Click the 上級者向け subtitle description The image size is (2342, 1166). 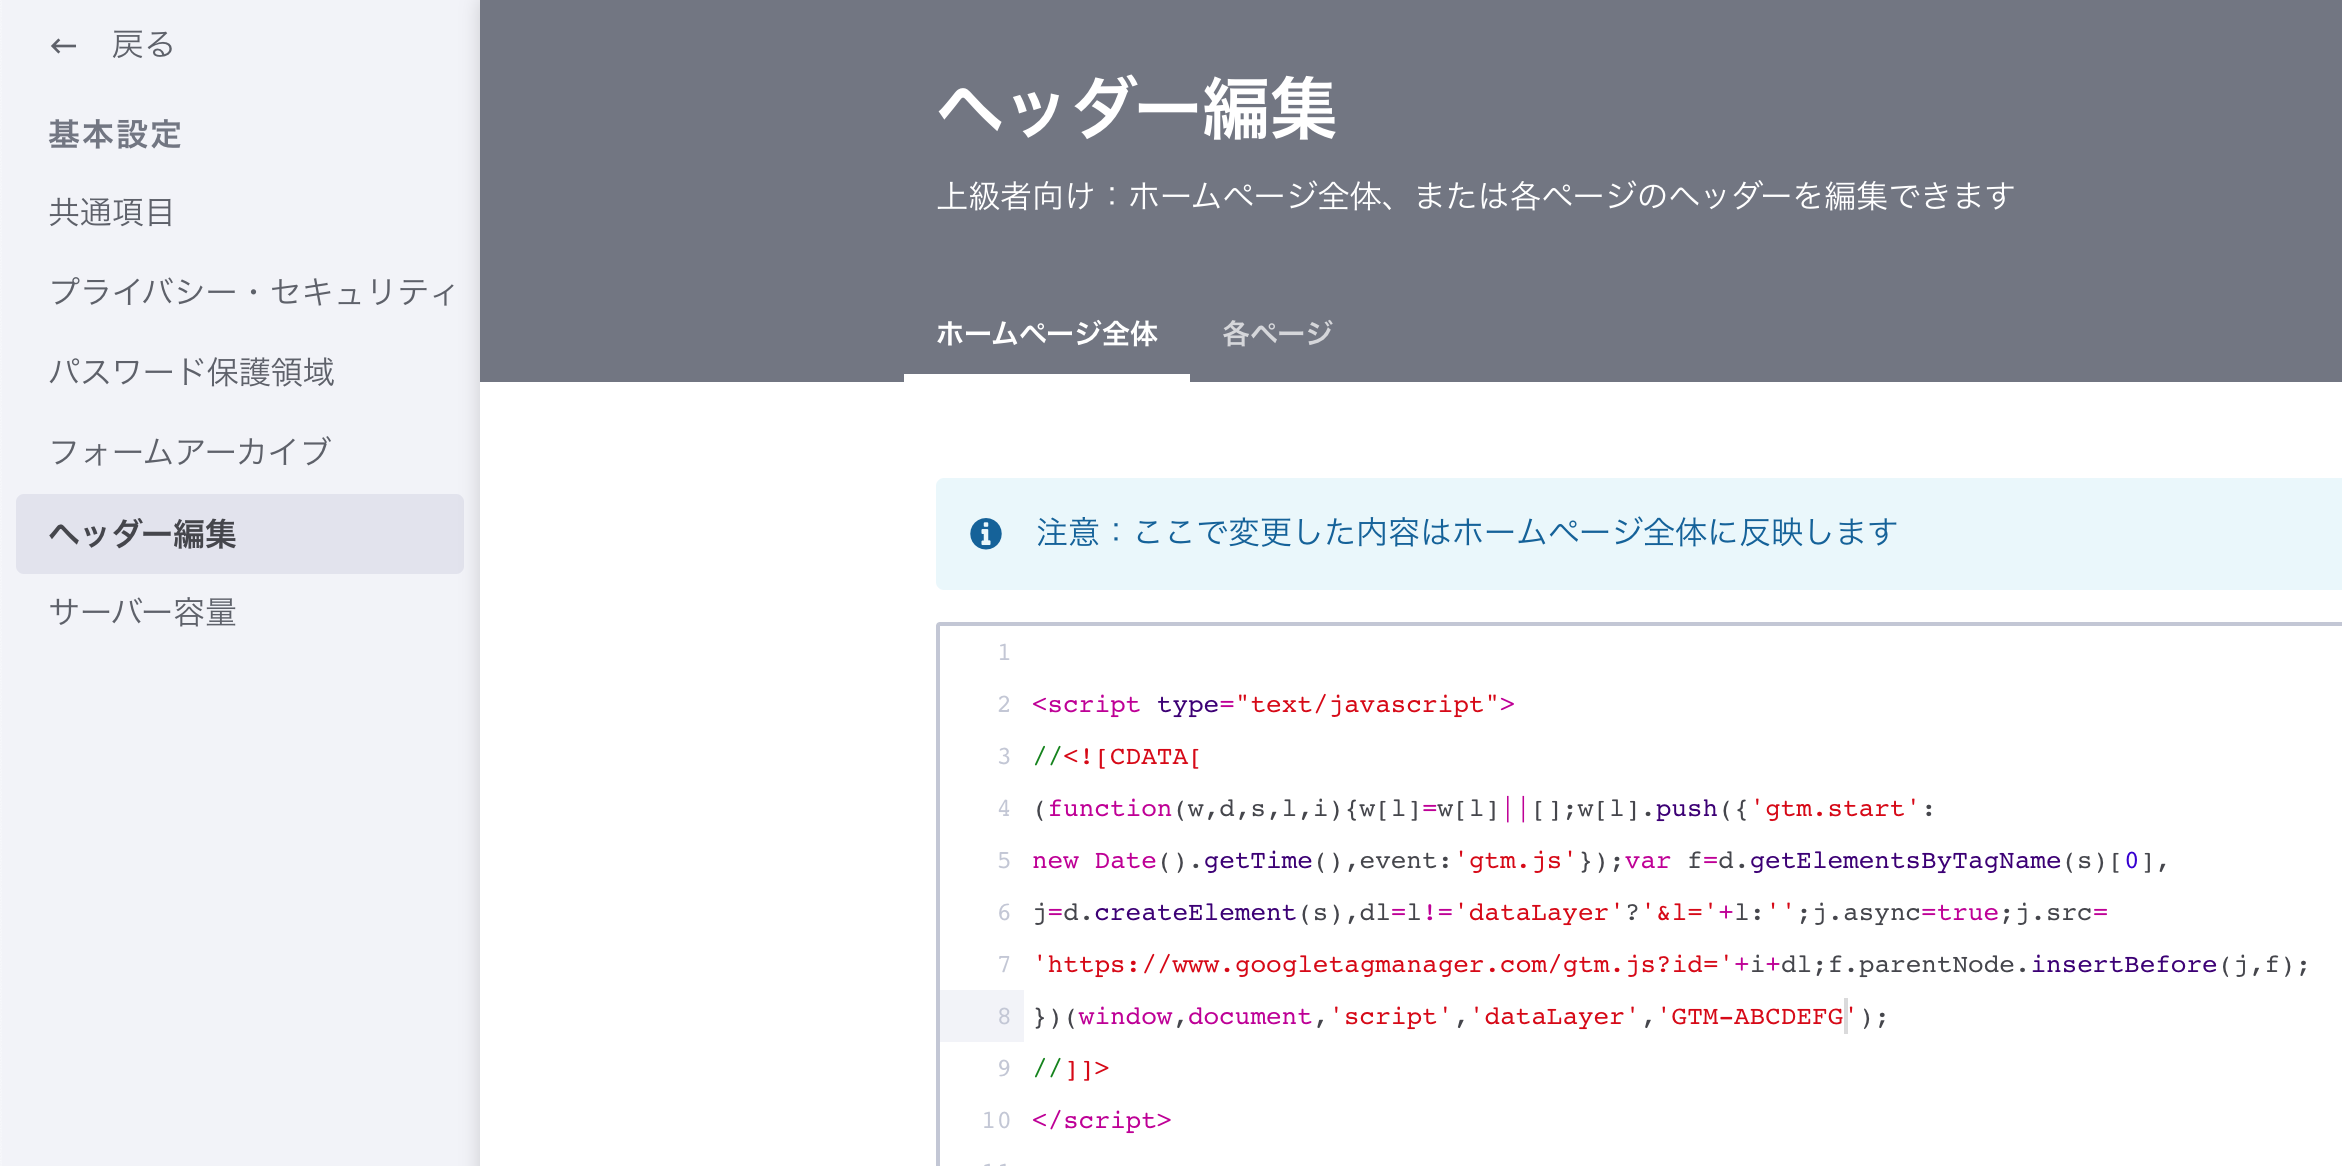tap(1476, 196)
